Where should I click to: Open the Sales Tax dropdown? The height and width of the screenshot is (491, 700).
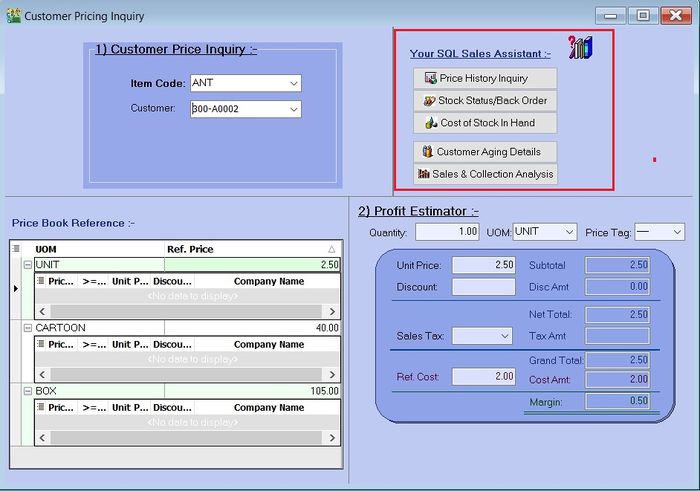(504, 337)
